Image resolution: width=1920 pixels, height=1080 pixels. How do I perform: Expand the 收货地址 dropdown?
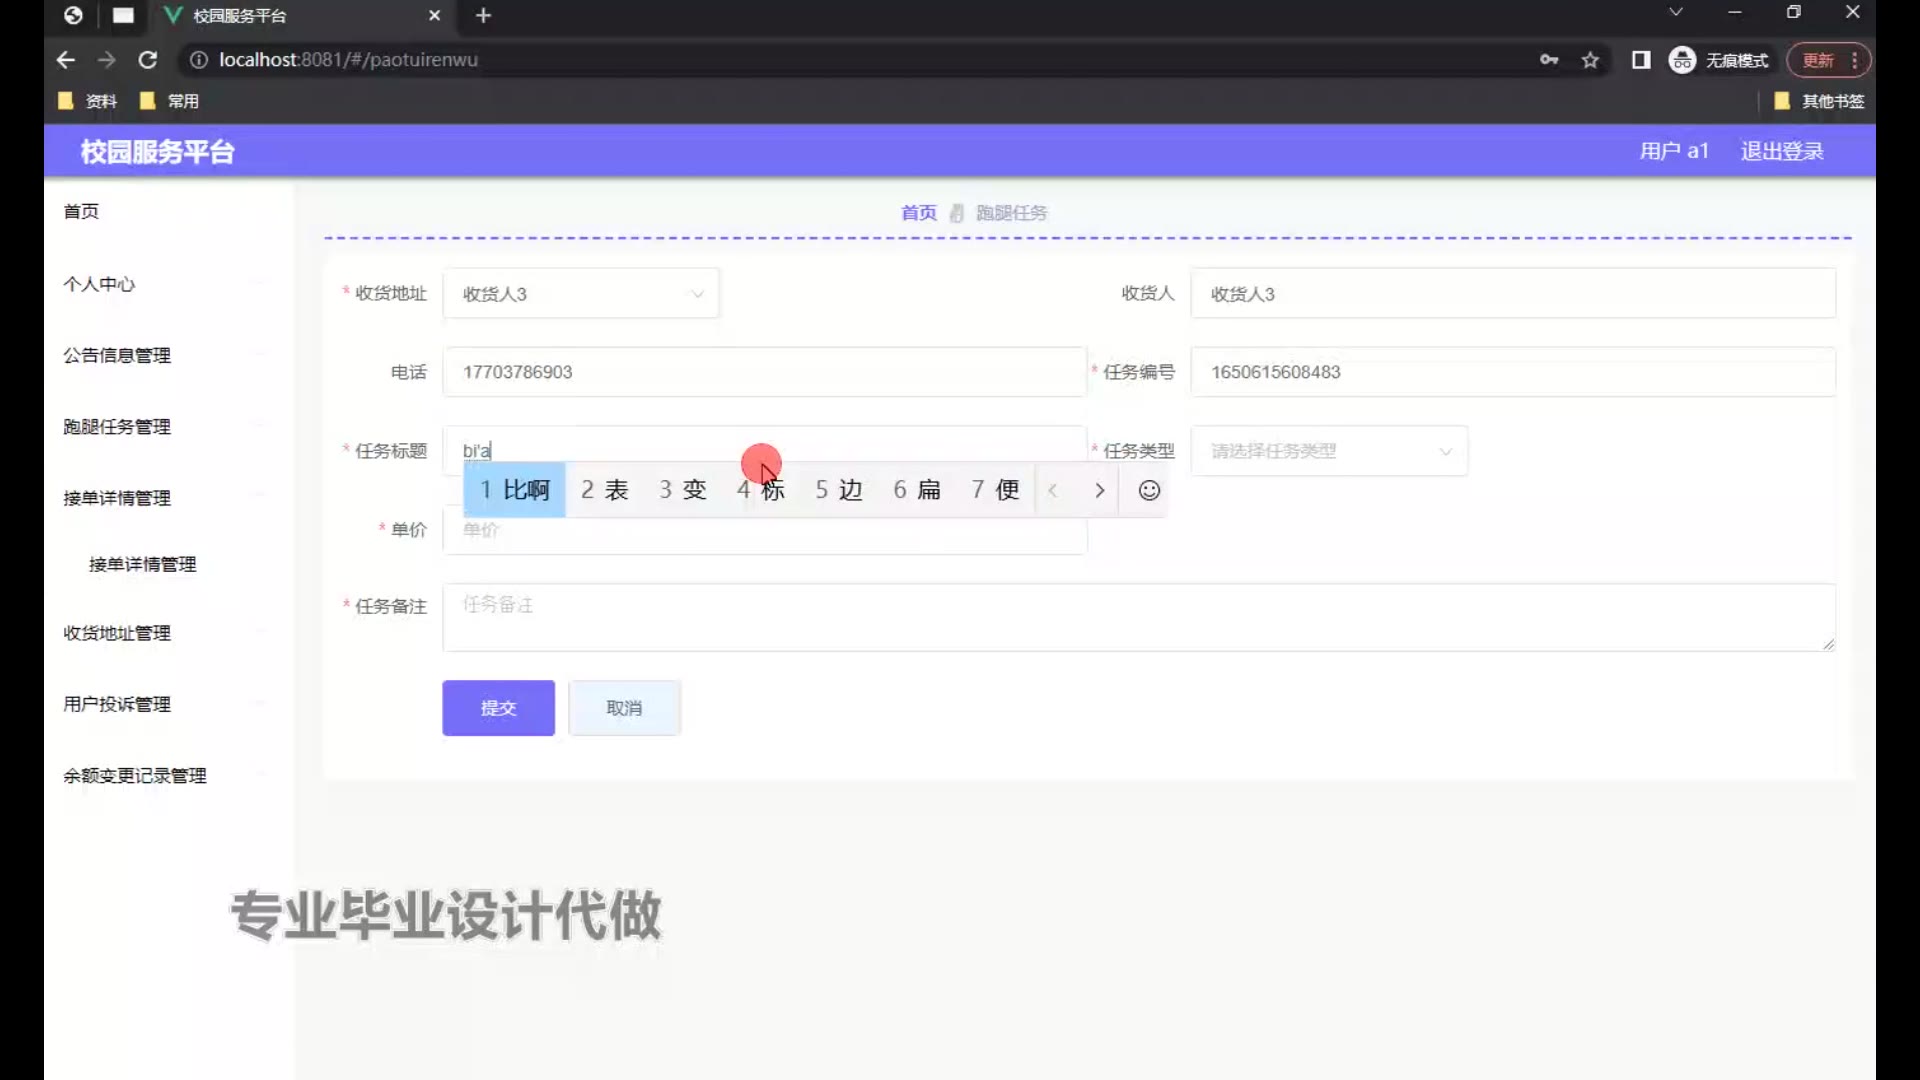[x=581, y=294]
